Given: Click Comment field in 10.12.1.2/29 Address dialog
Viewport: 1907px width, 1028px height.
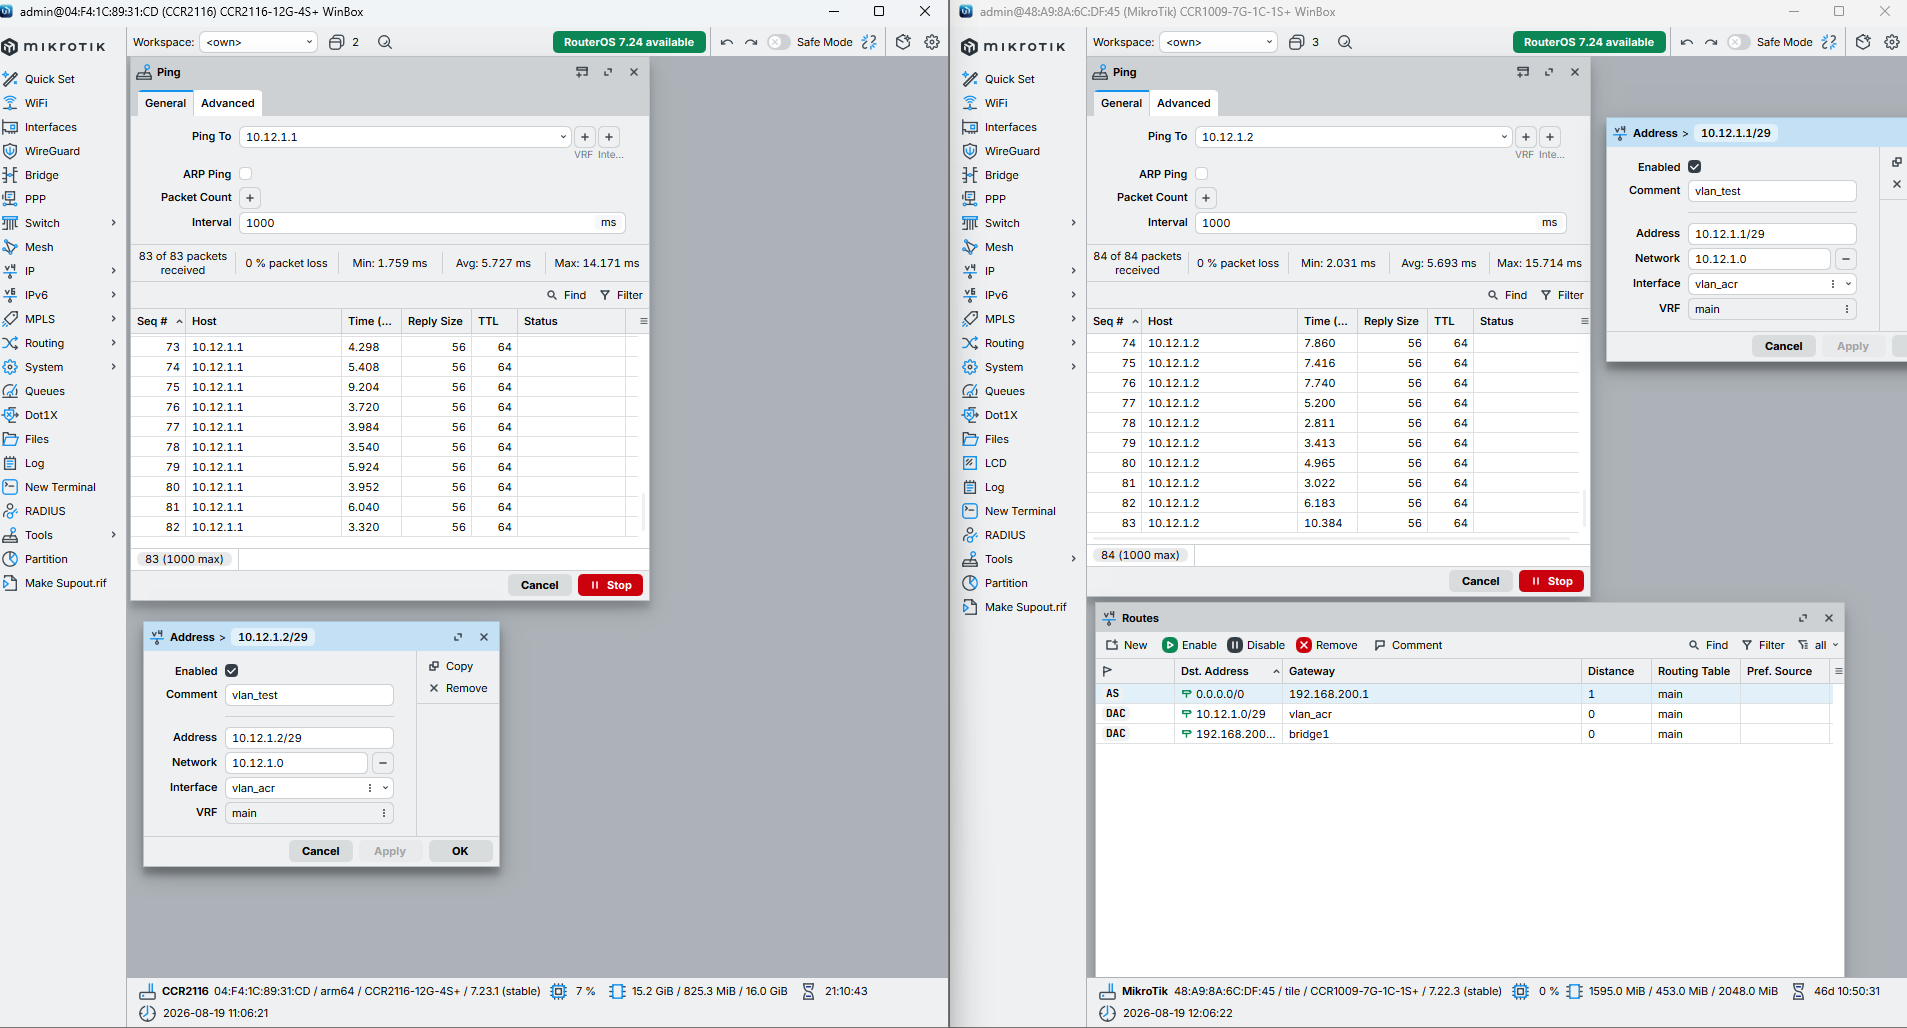Looking at the screenshot, I should coord(309,695).
